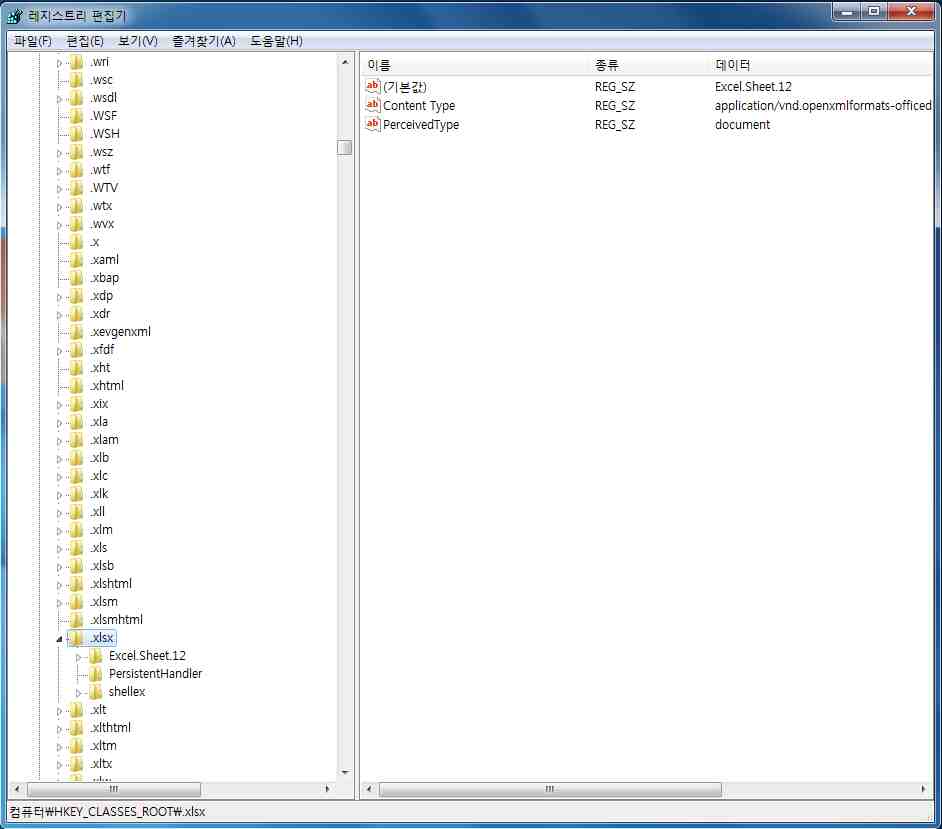942x829 pixels.
Task: Open the 보기(V) menu
Action: 138,41
